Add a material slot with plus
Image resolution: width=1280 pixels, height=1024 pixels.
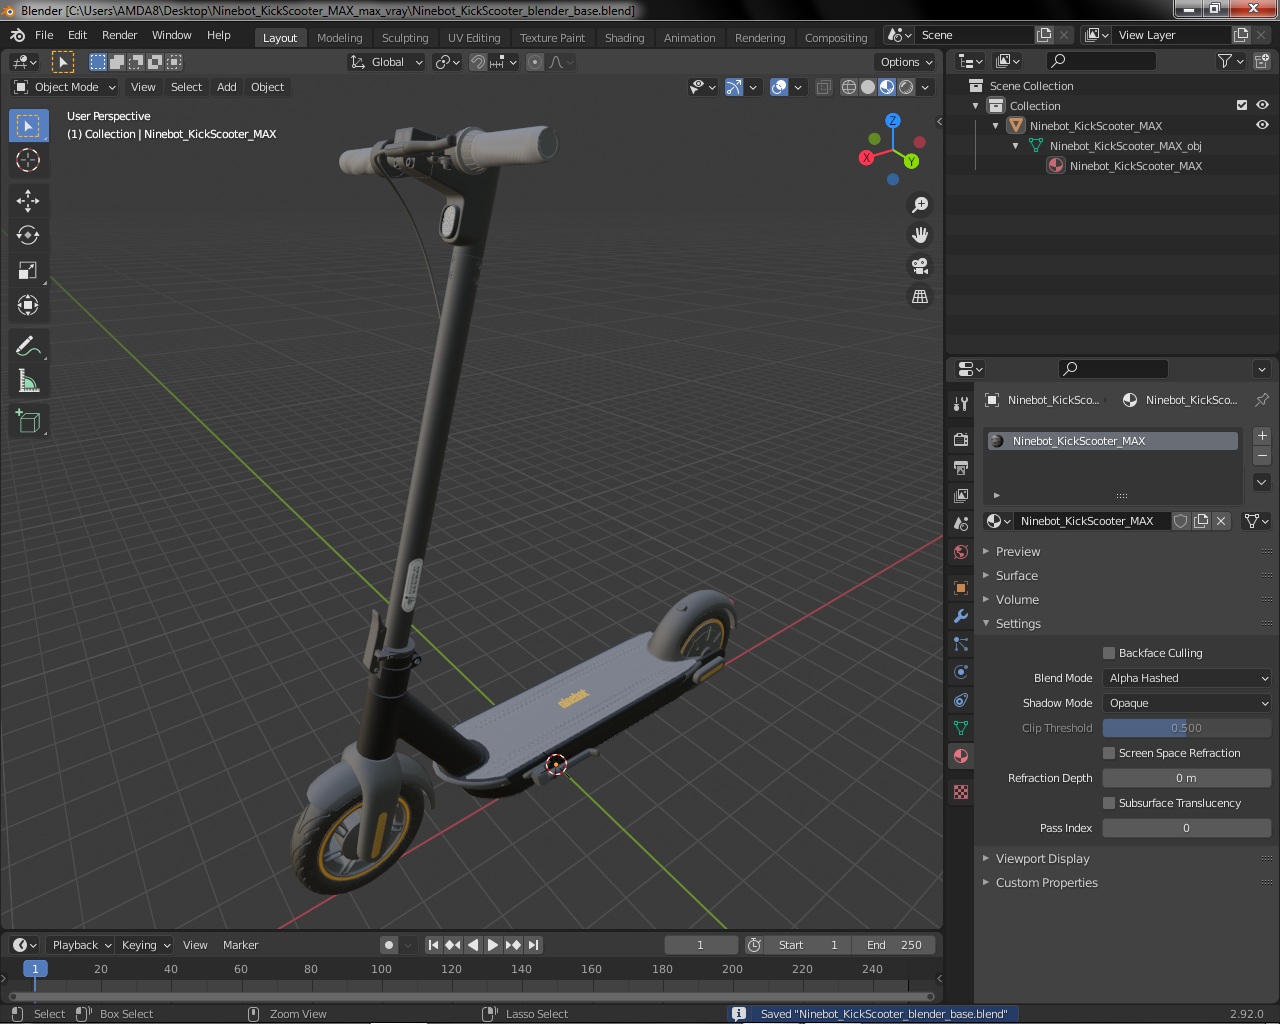1262,436
